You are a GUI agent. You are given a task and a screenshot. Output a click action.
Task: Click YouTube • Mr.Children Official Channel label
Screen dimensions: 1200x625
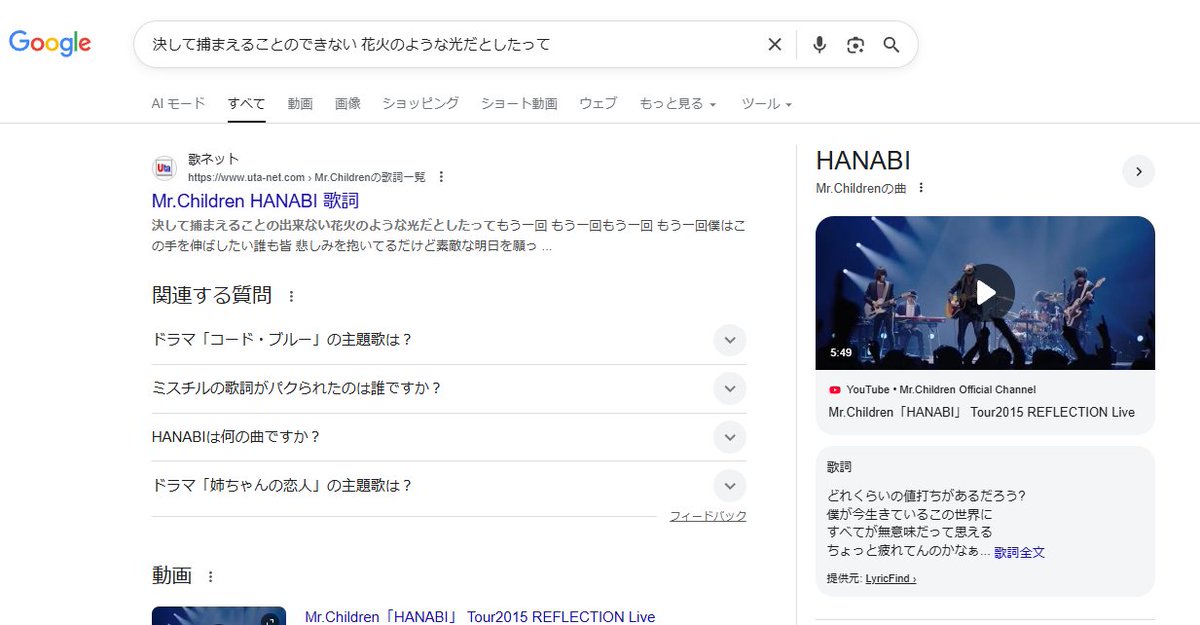coord(941,390)
